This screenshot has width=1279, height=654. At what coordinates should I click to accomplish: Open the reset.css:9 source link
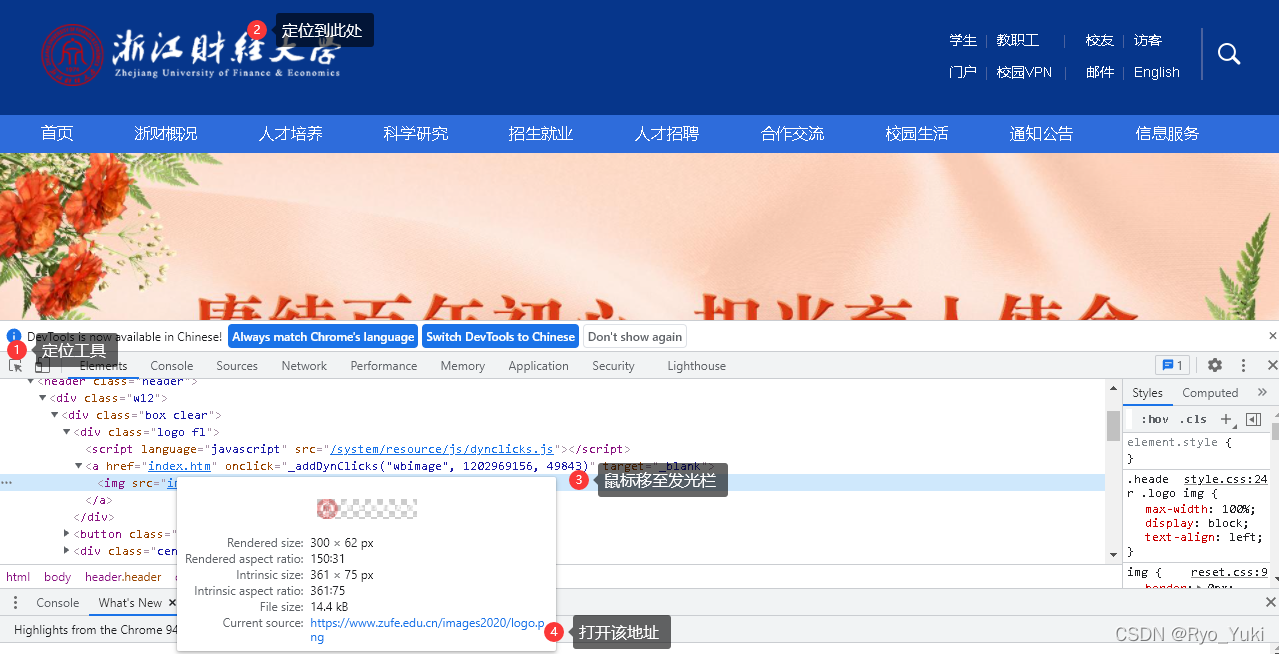click(1229, 572)
